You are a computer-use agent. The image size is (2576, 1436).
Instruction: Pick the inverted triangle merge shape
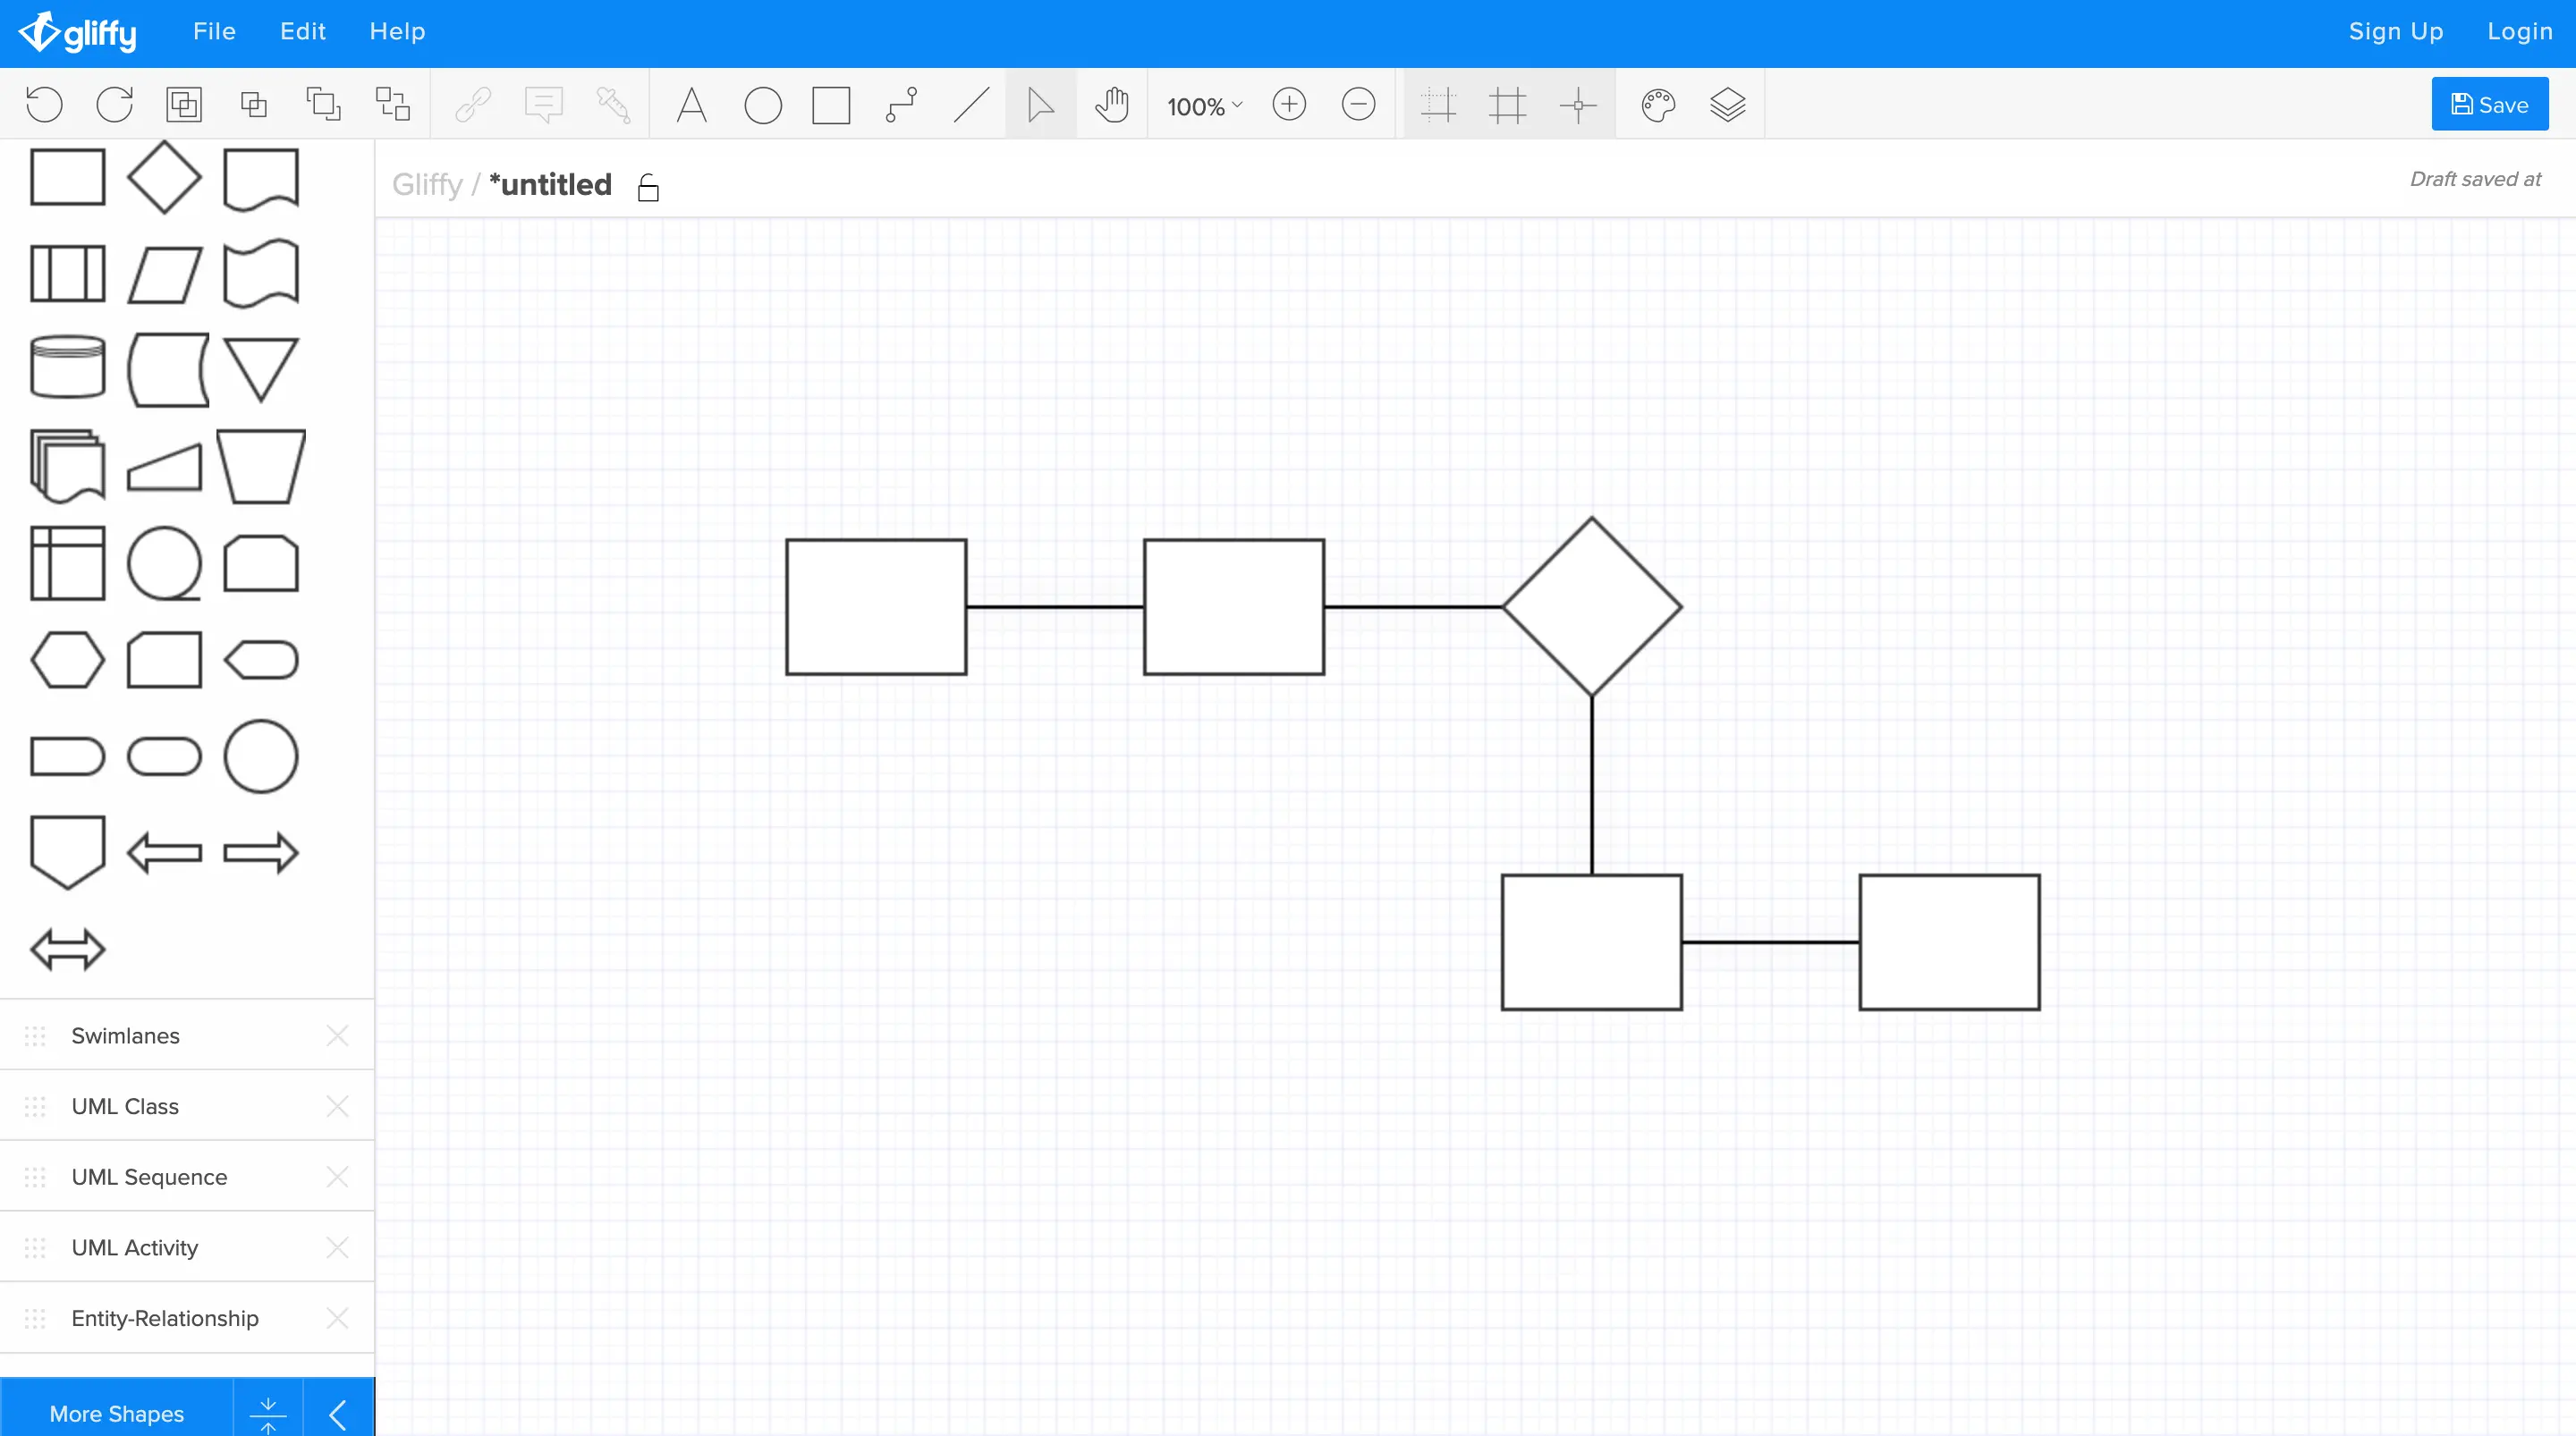pos(260,369)
